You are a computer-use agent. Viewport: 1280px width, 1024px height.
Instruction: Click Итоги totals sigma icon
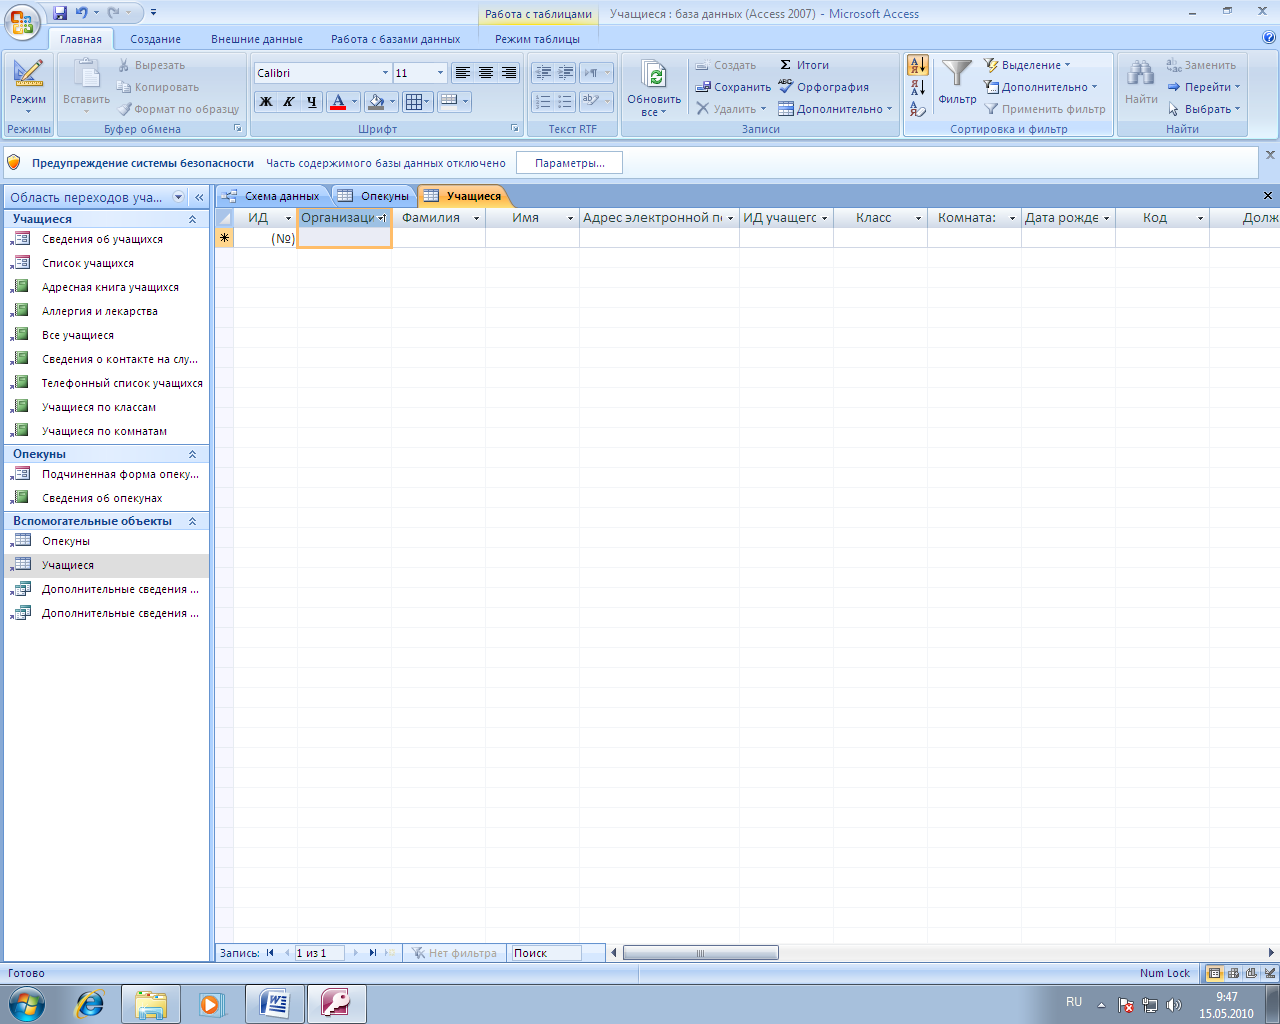click(804, 65)
